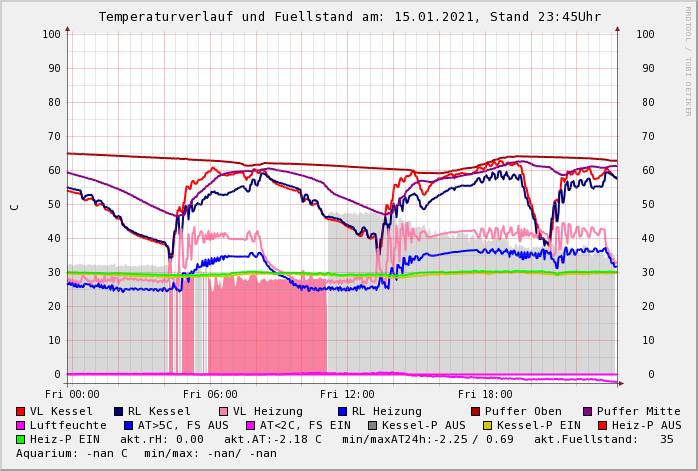698x471 pixels.
Task: Select the gray Kessel-P AUS swatch
Action: click(x=372, y=425)
